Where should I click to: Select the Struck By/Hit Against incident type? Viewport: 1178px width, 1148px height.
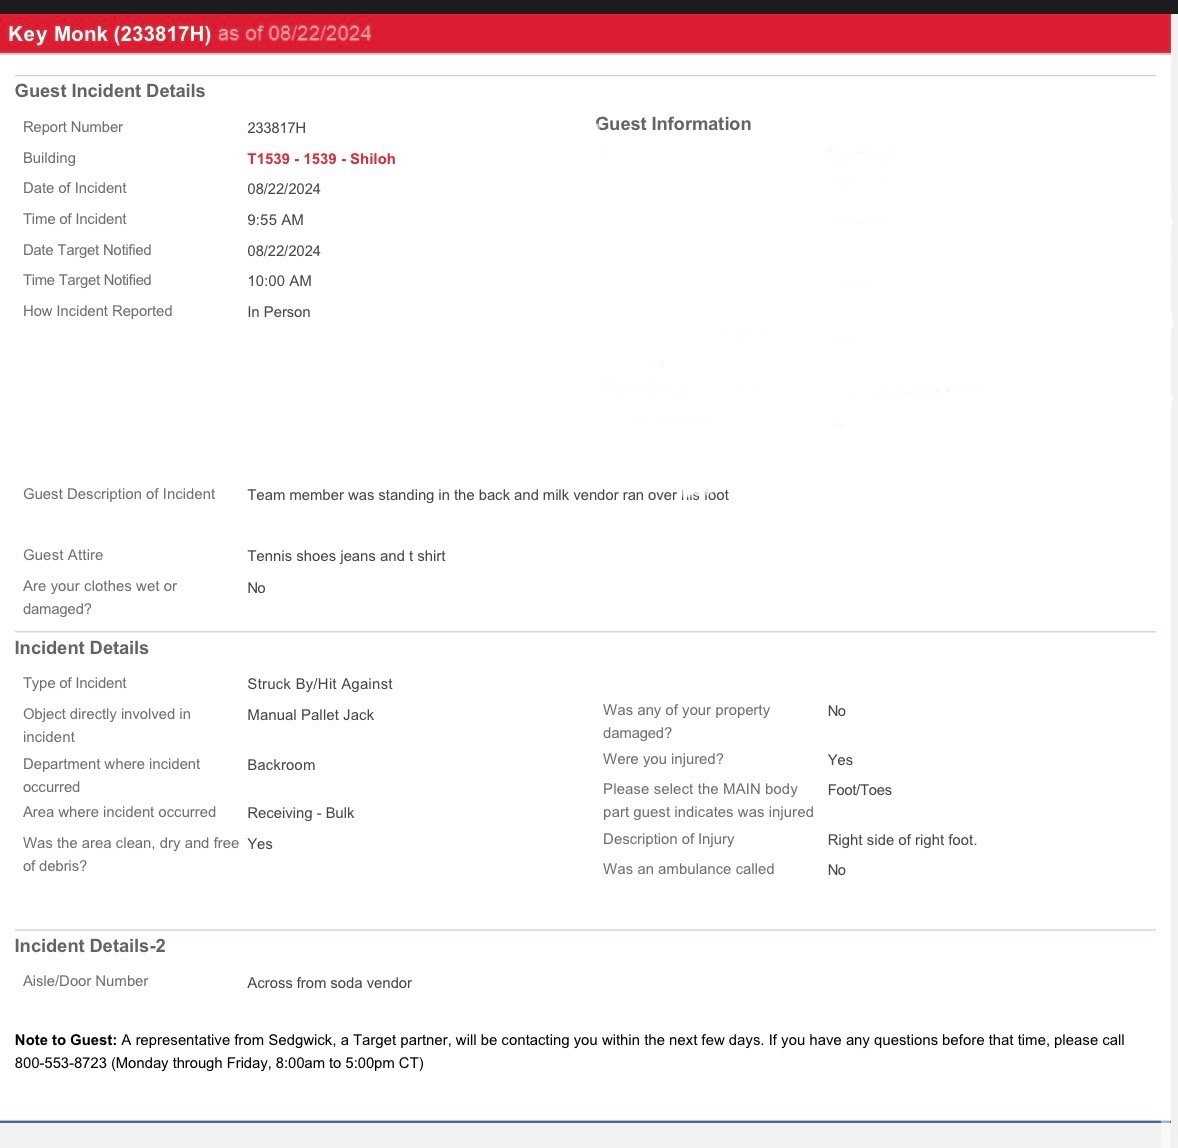click(x=319, y=684)
